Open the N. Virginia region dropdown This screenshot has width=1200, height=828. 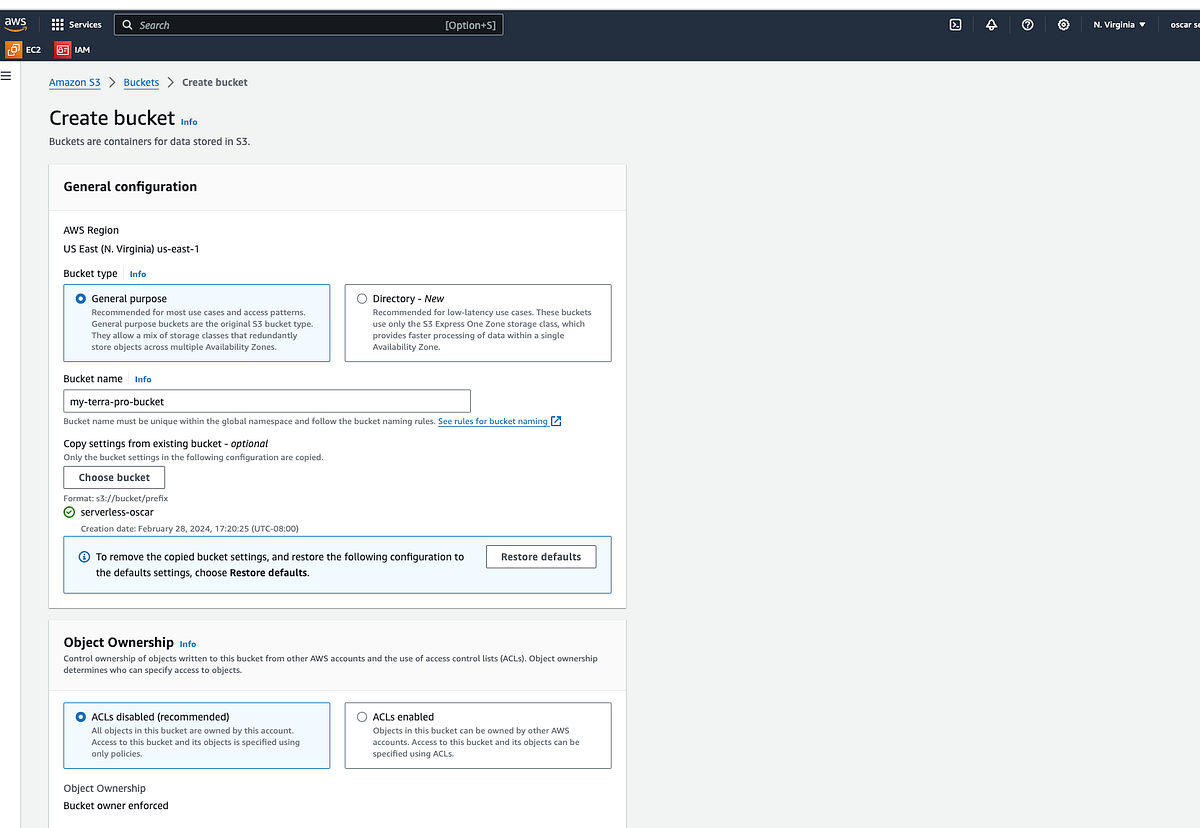click(1118, 24)
